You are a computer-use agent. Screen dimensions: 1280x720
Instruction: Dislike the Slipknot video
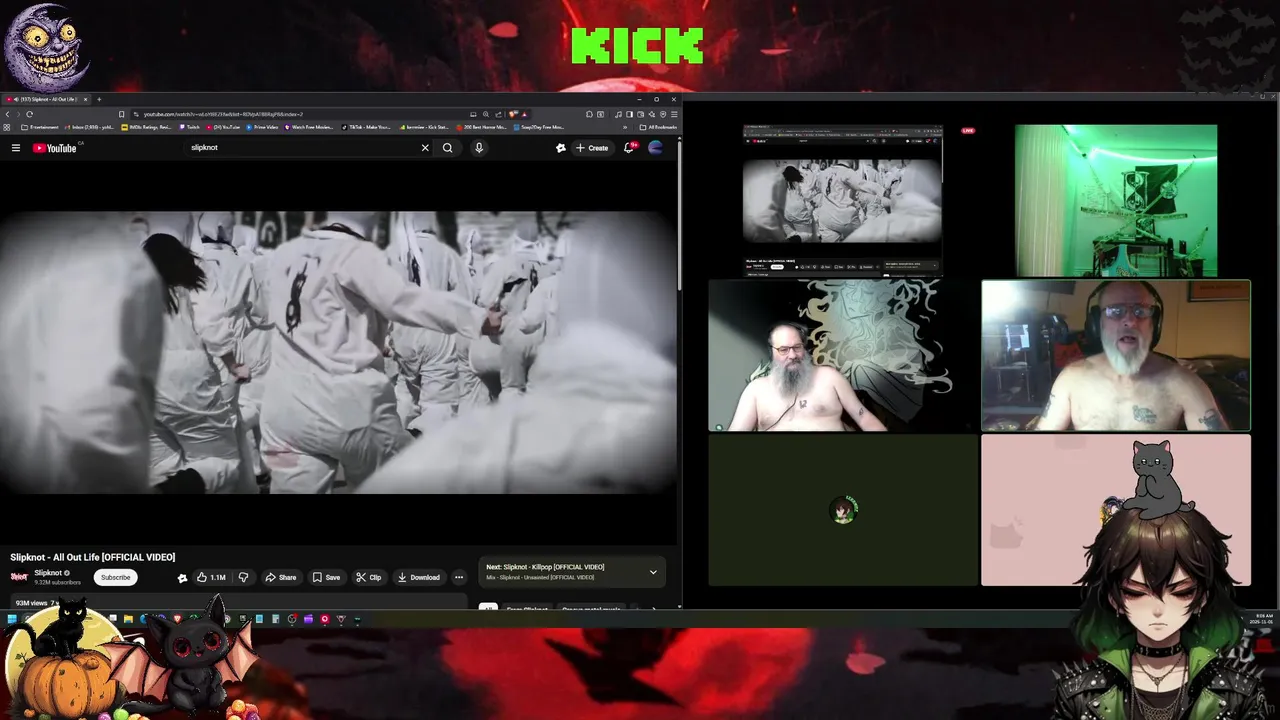[x=243, y=577]
